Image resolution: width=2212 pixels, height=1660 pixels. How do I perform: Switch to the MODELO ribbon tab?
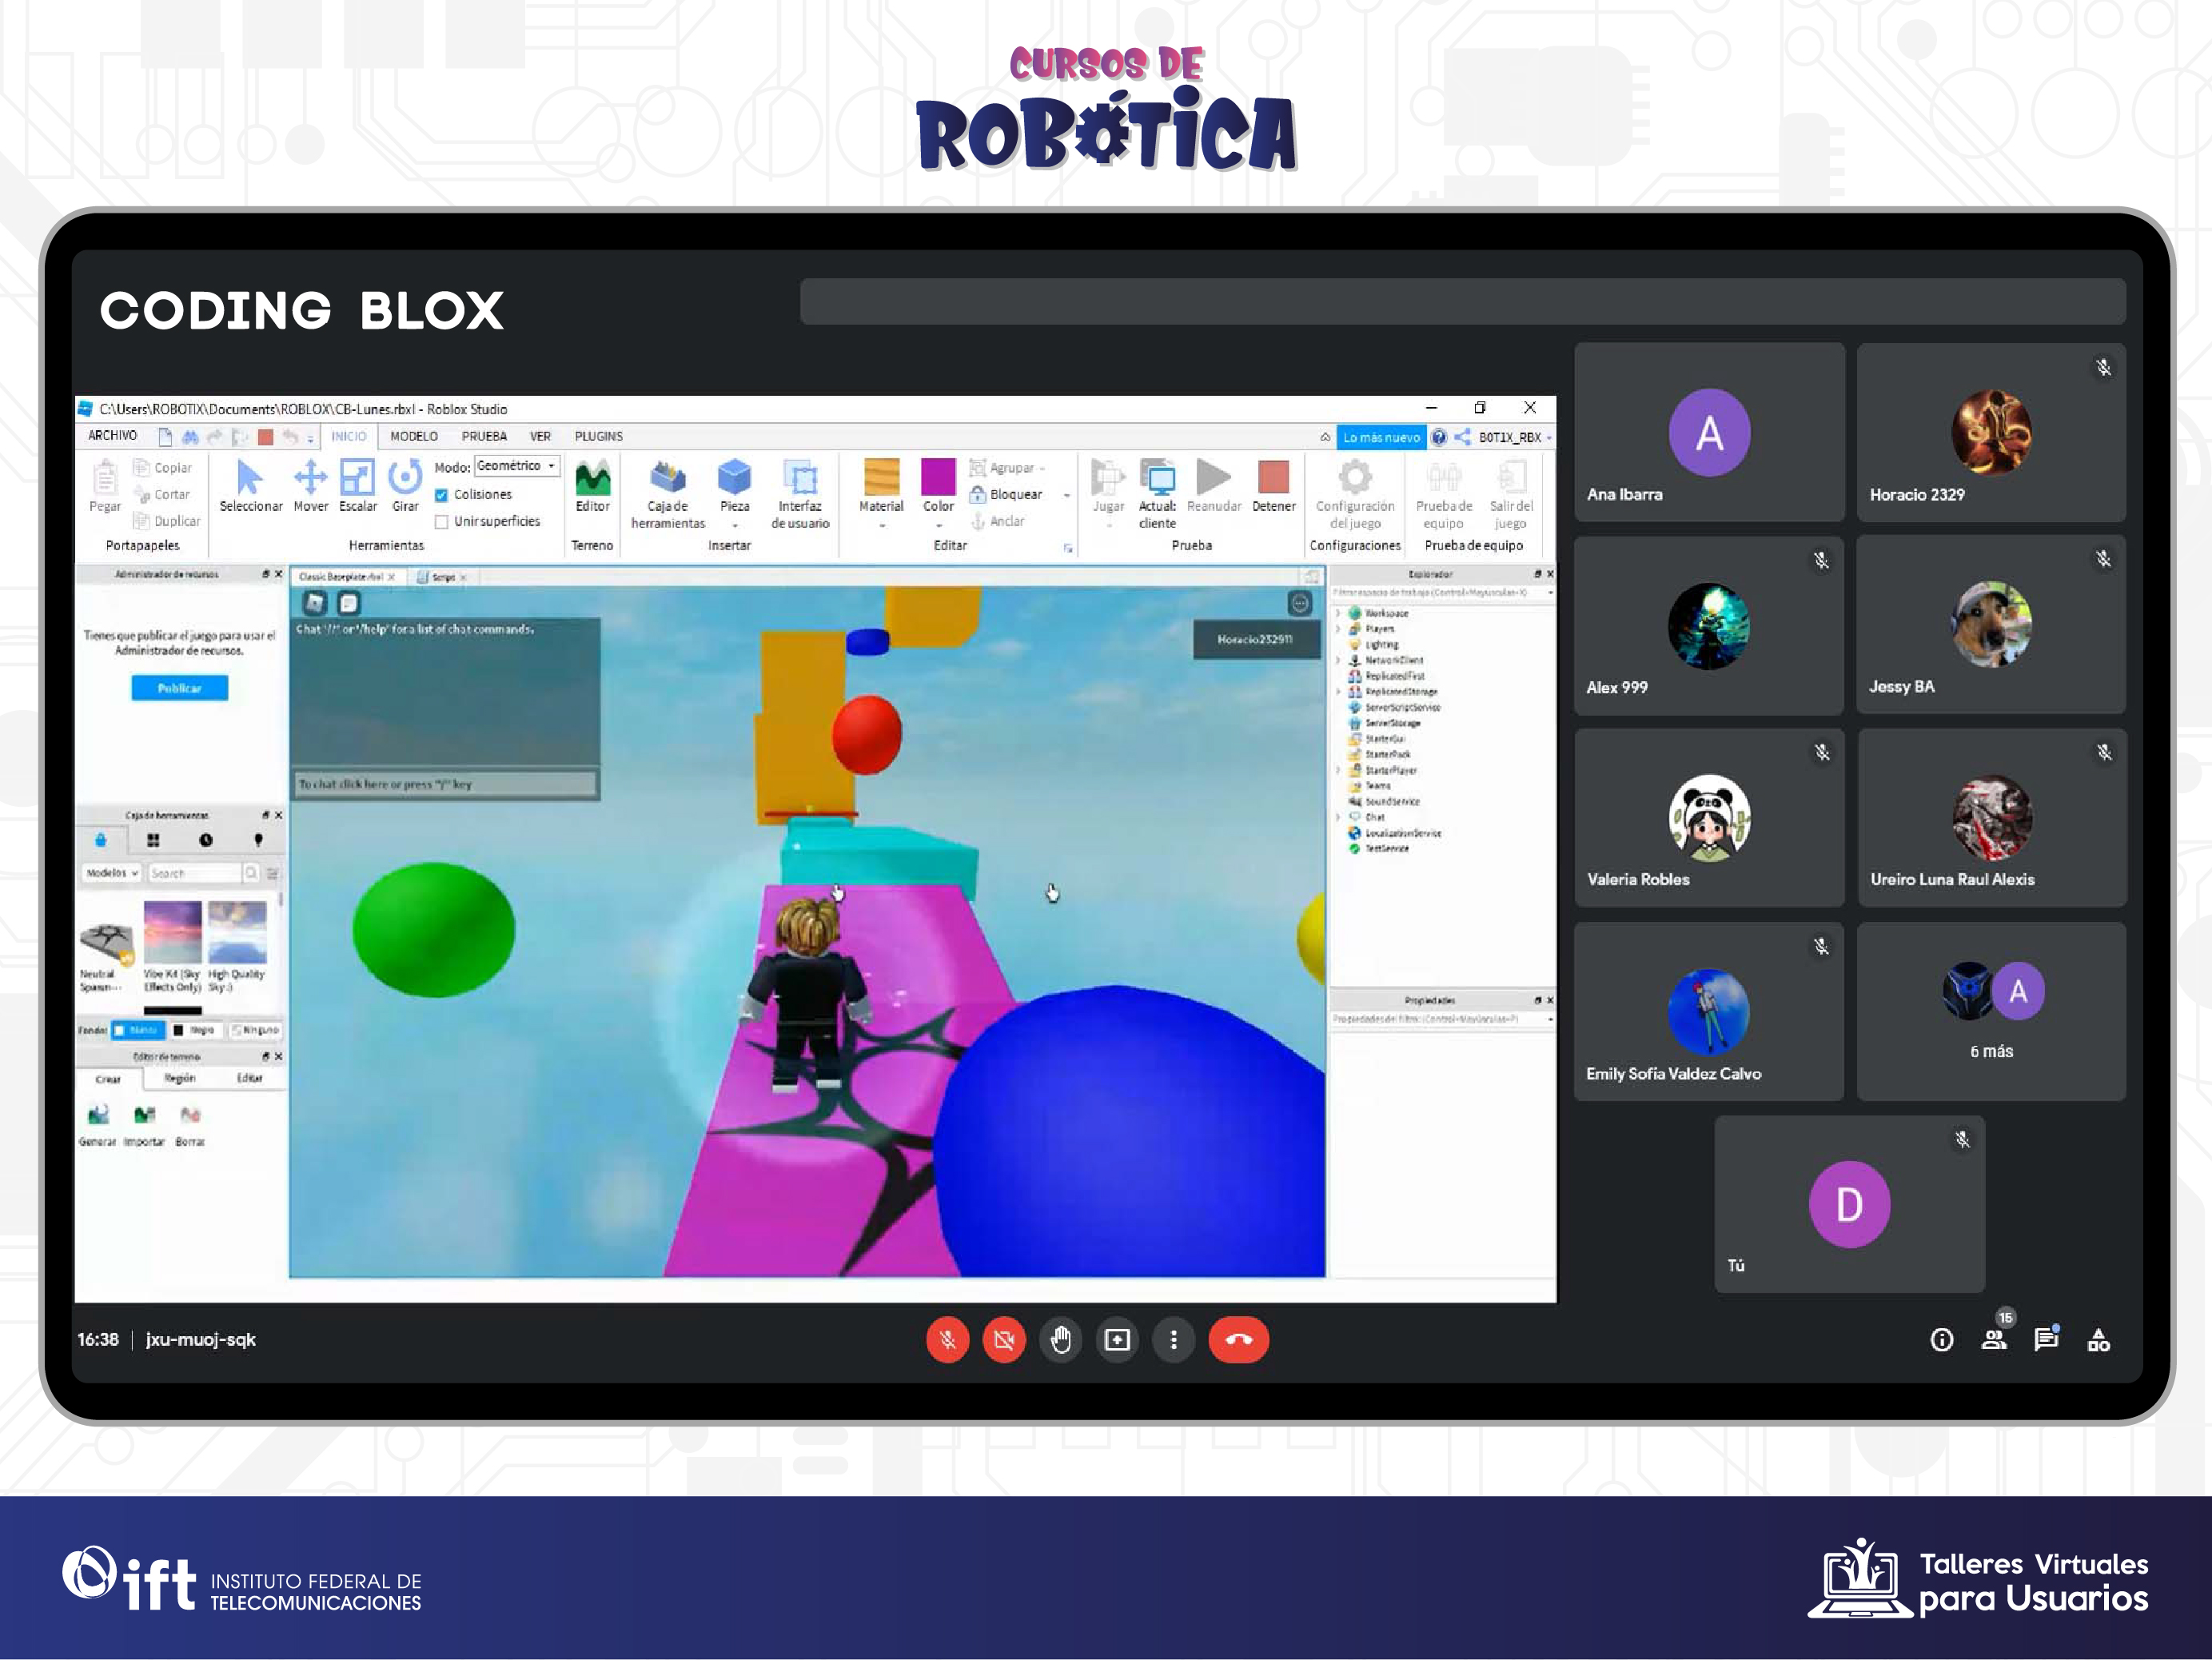click(414, 436)
